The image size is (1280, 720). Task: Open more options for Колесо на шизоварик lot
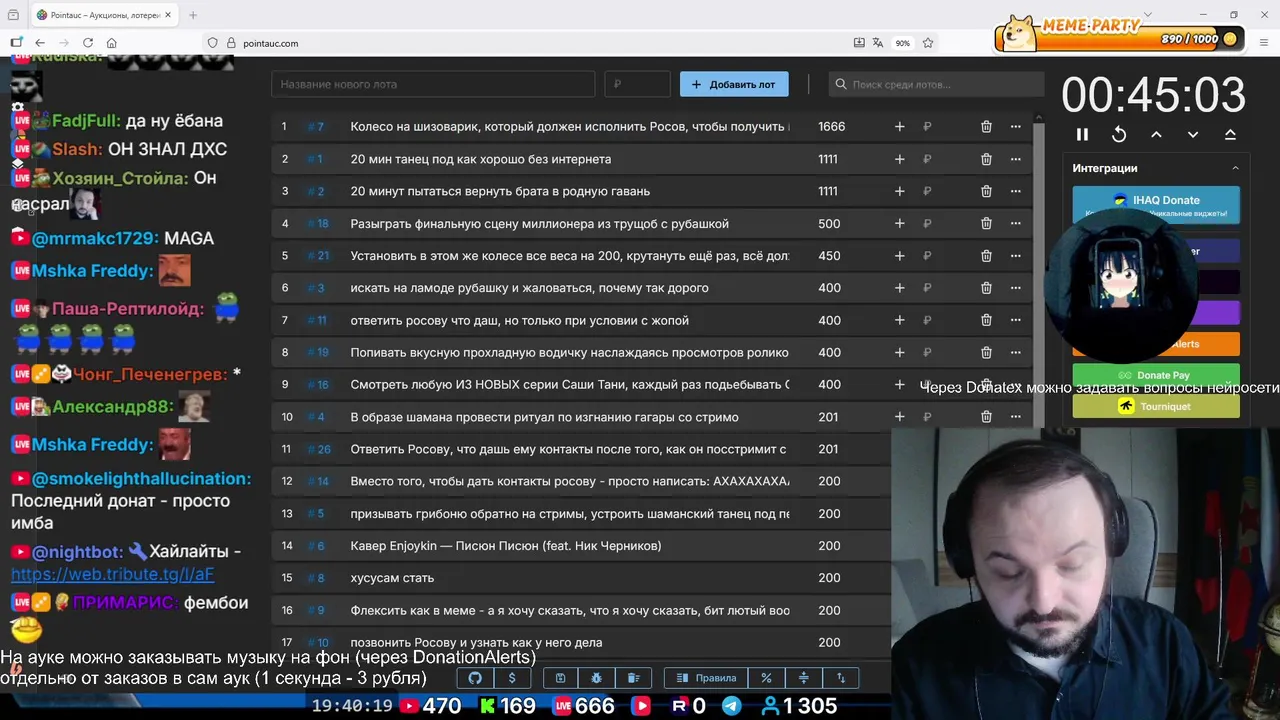pos(1015,127)
